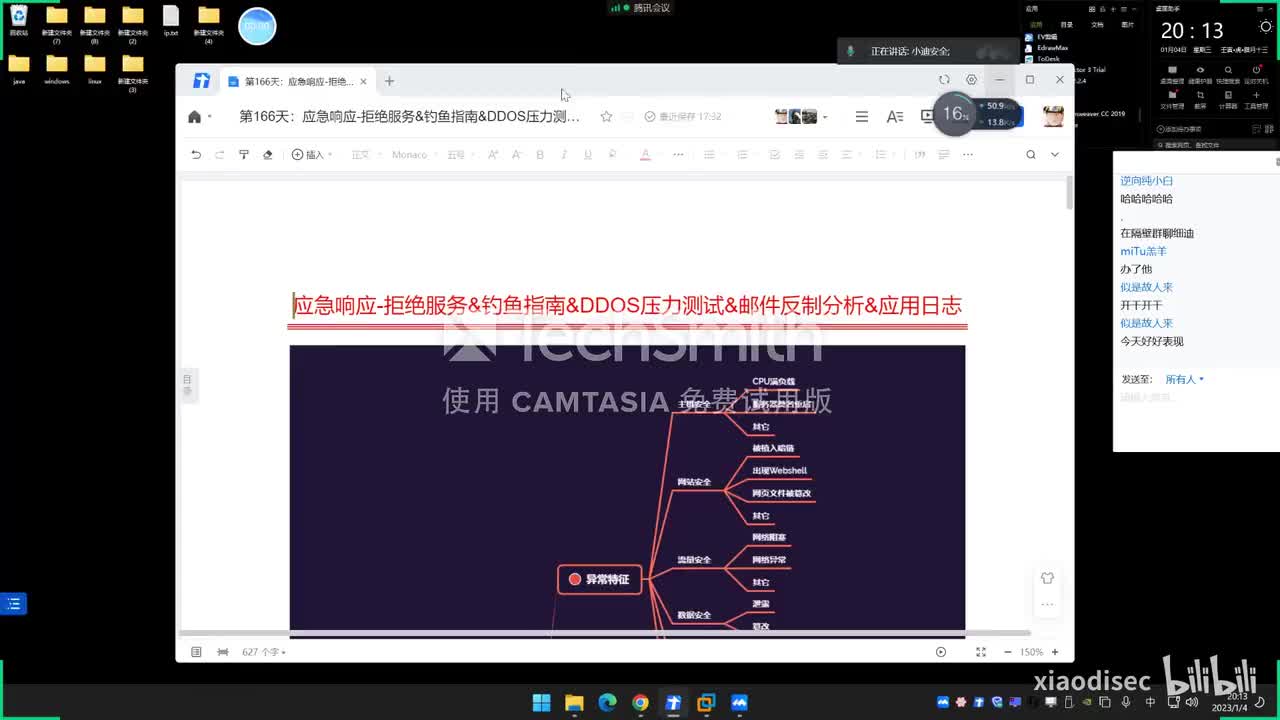The width and height of the screenshot is (1280, 720).
Task: Open the blue floating menu icon at left edge
Action: point(13,604)
